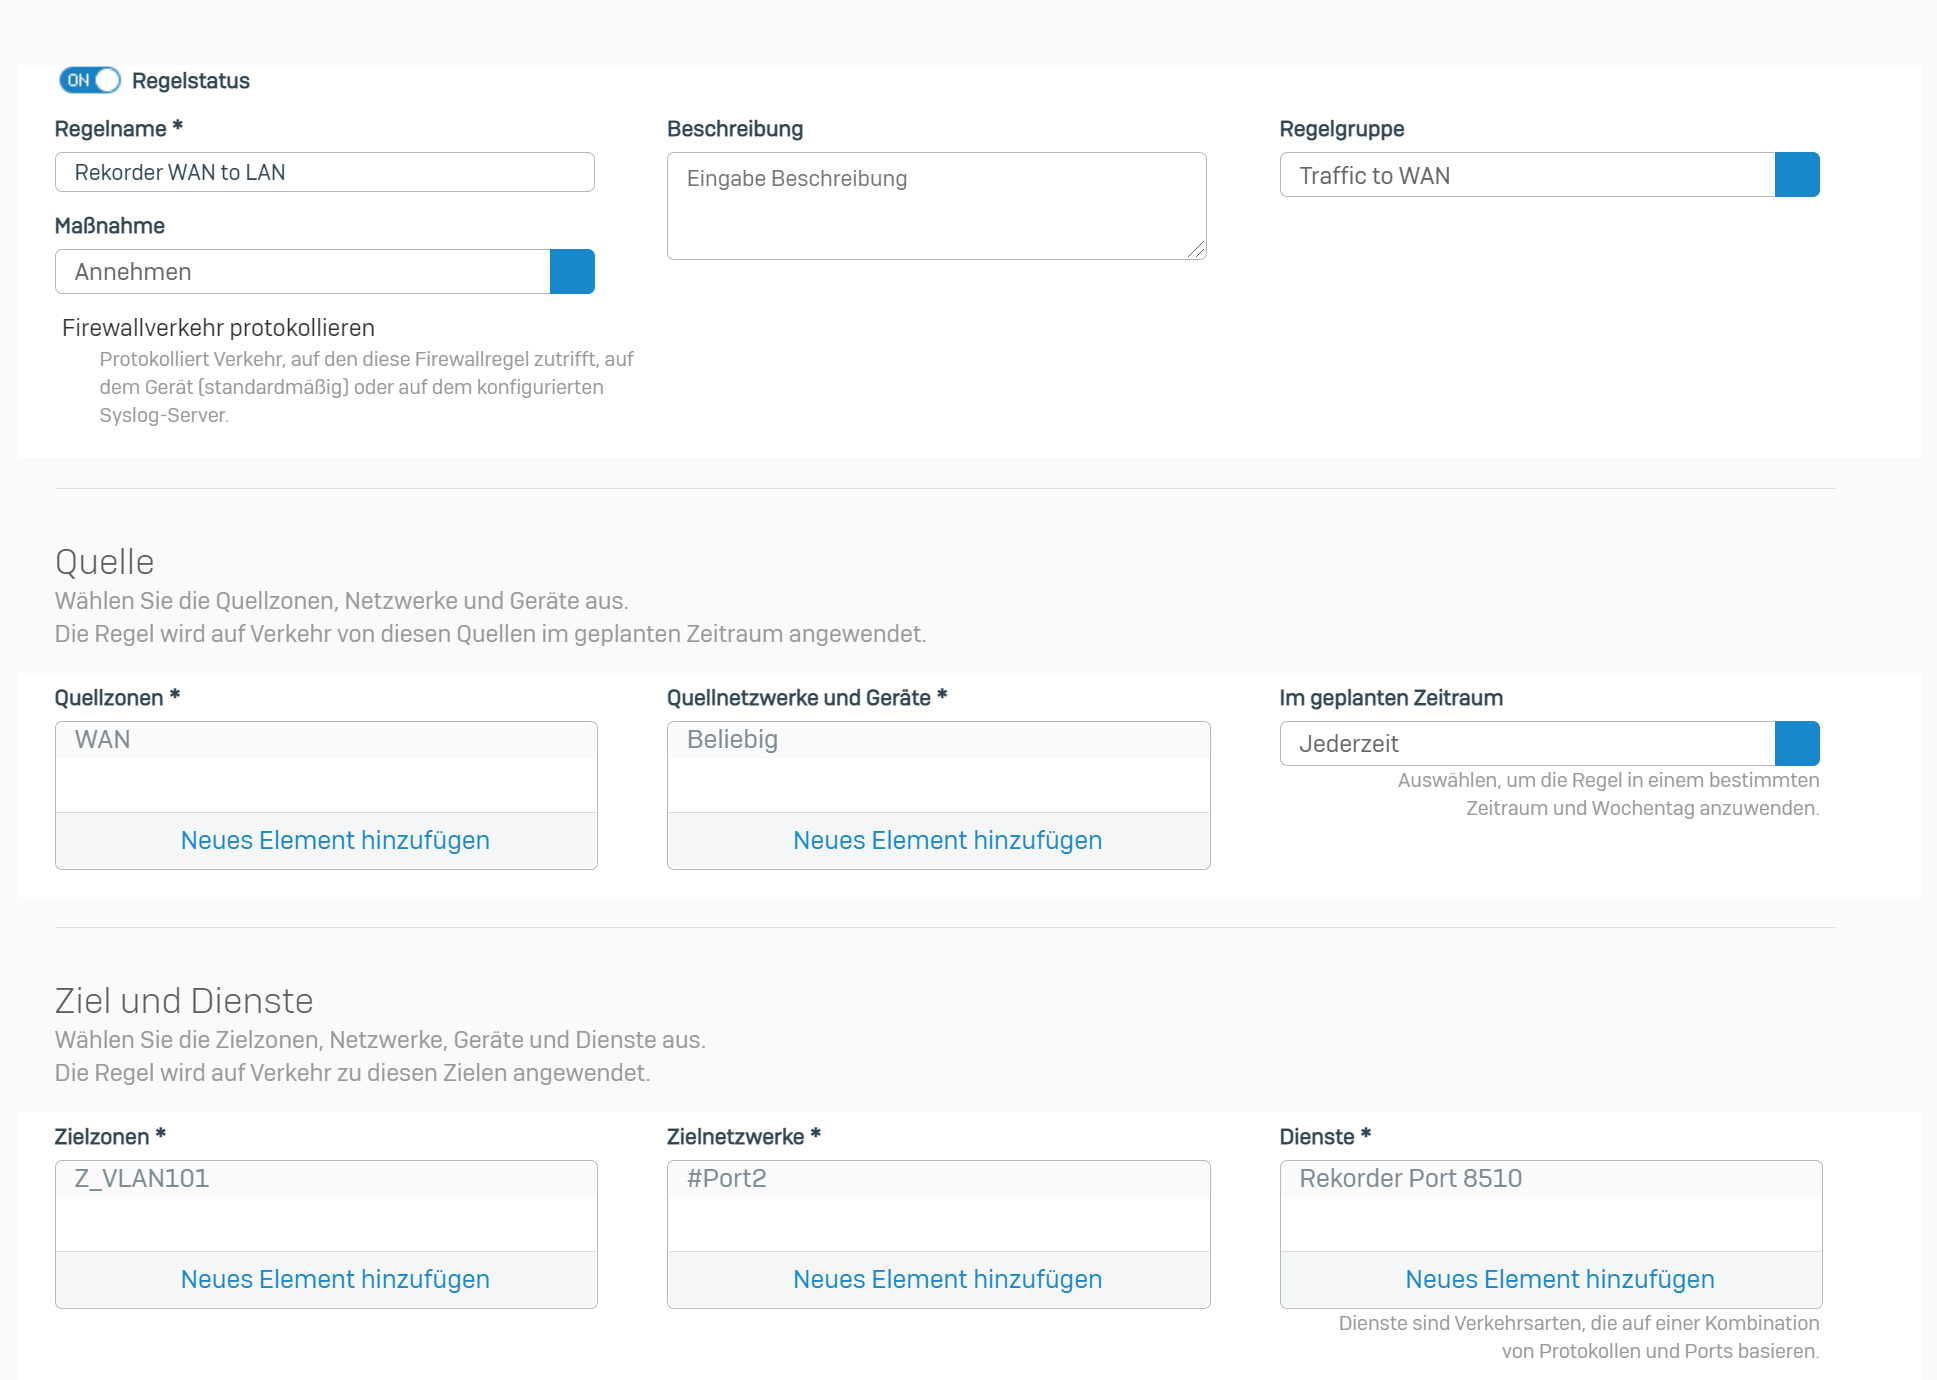The height and width of the screenshot is (1380, 1937).
Task: Edit the Regelname field 'Rekorder WAN to LAN'
Action: click(325, 172)
